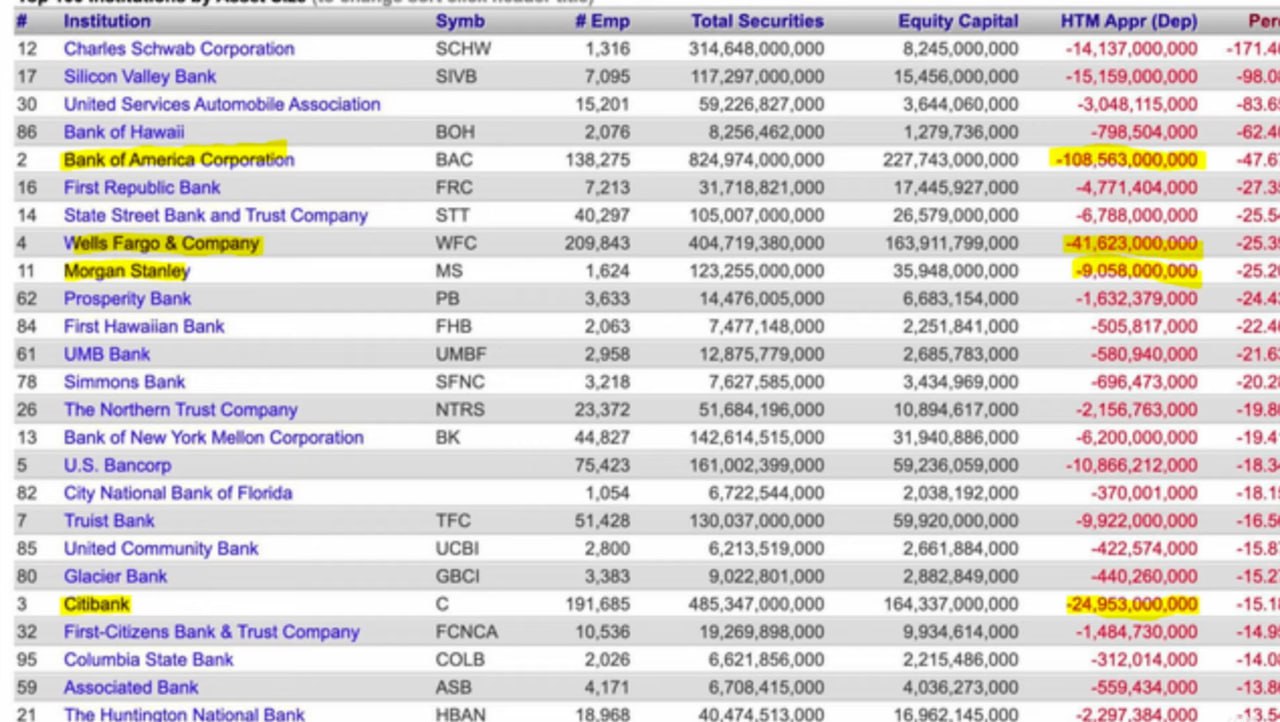The width and height of the screenshot is (1280, 722).
Task: Open The Huntington National Bank link
Action: (x=184, y=713)
